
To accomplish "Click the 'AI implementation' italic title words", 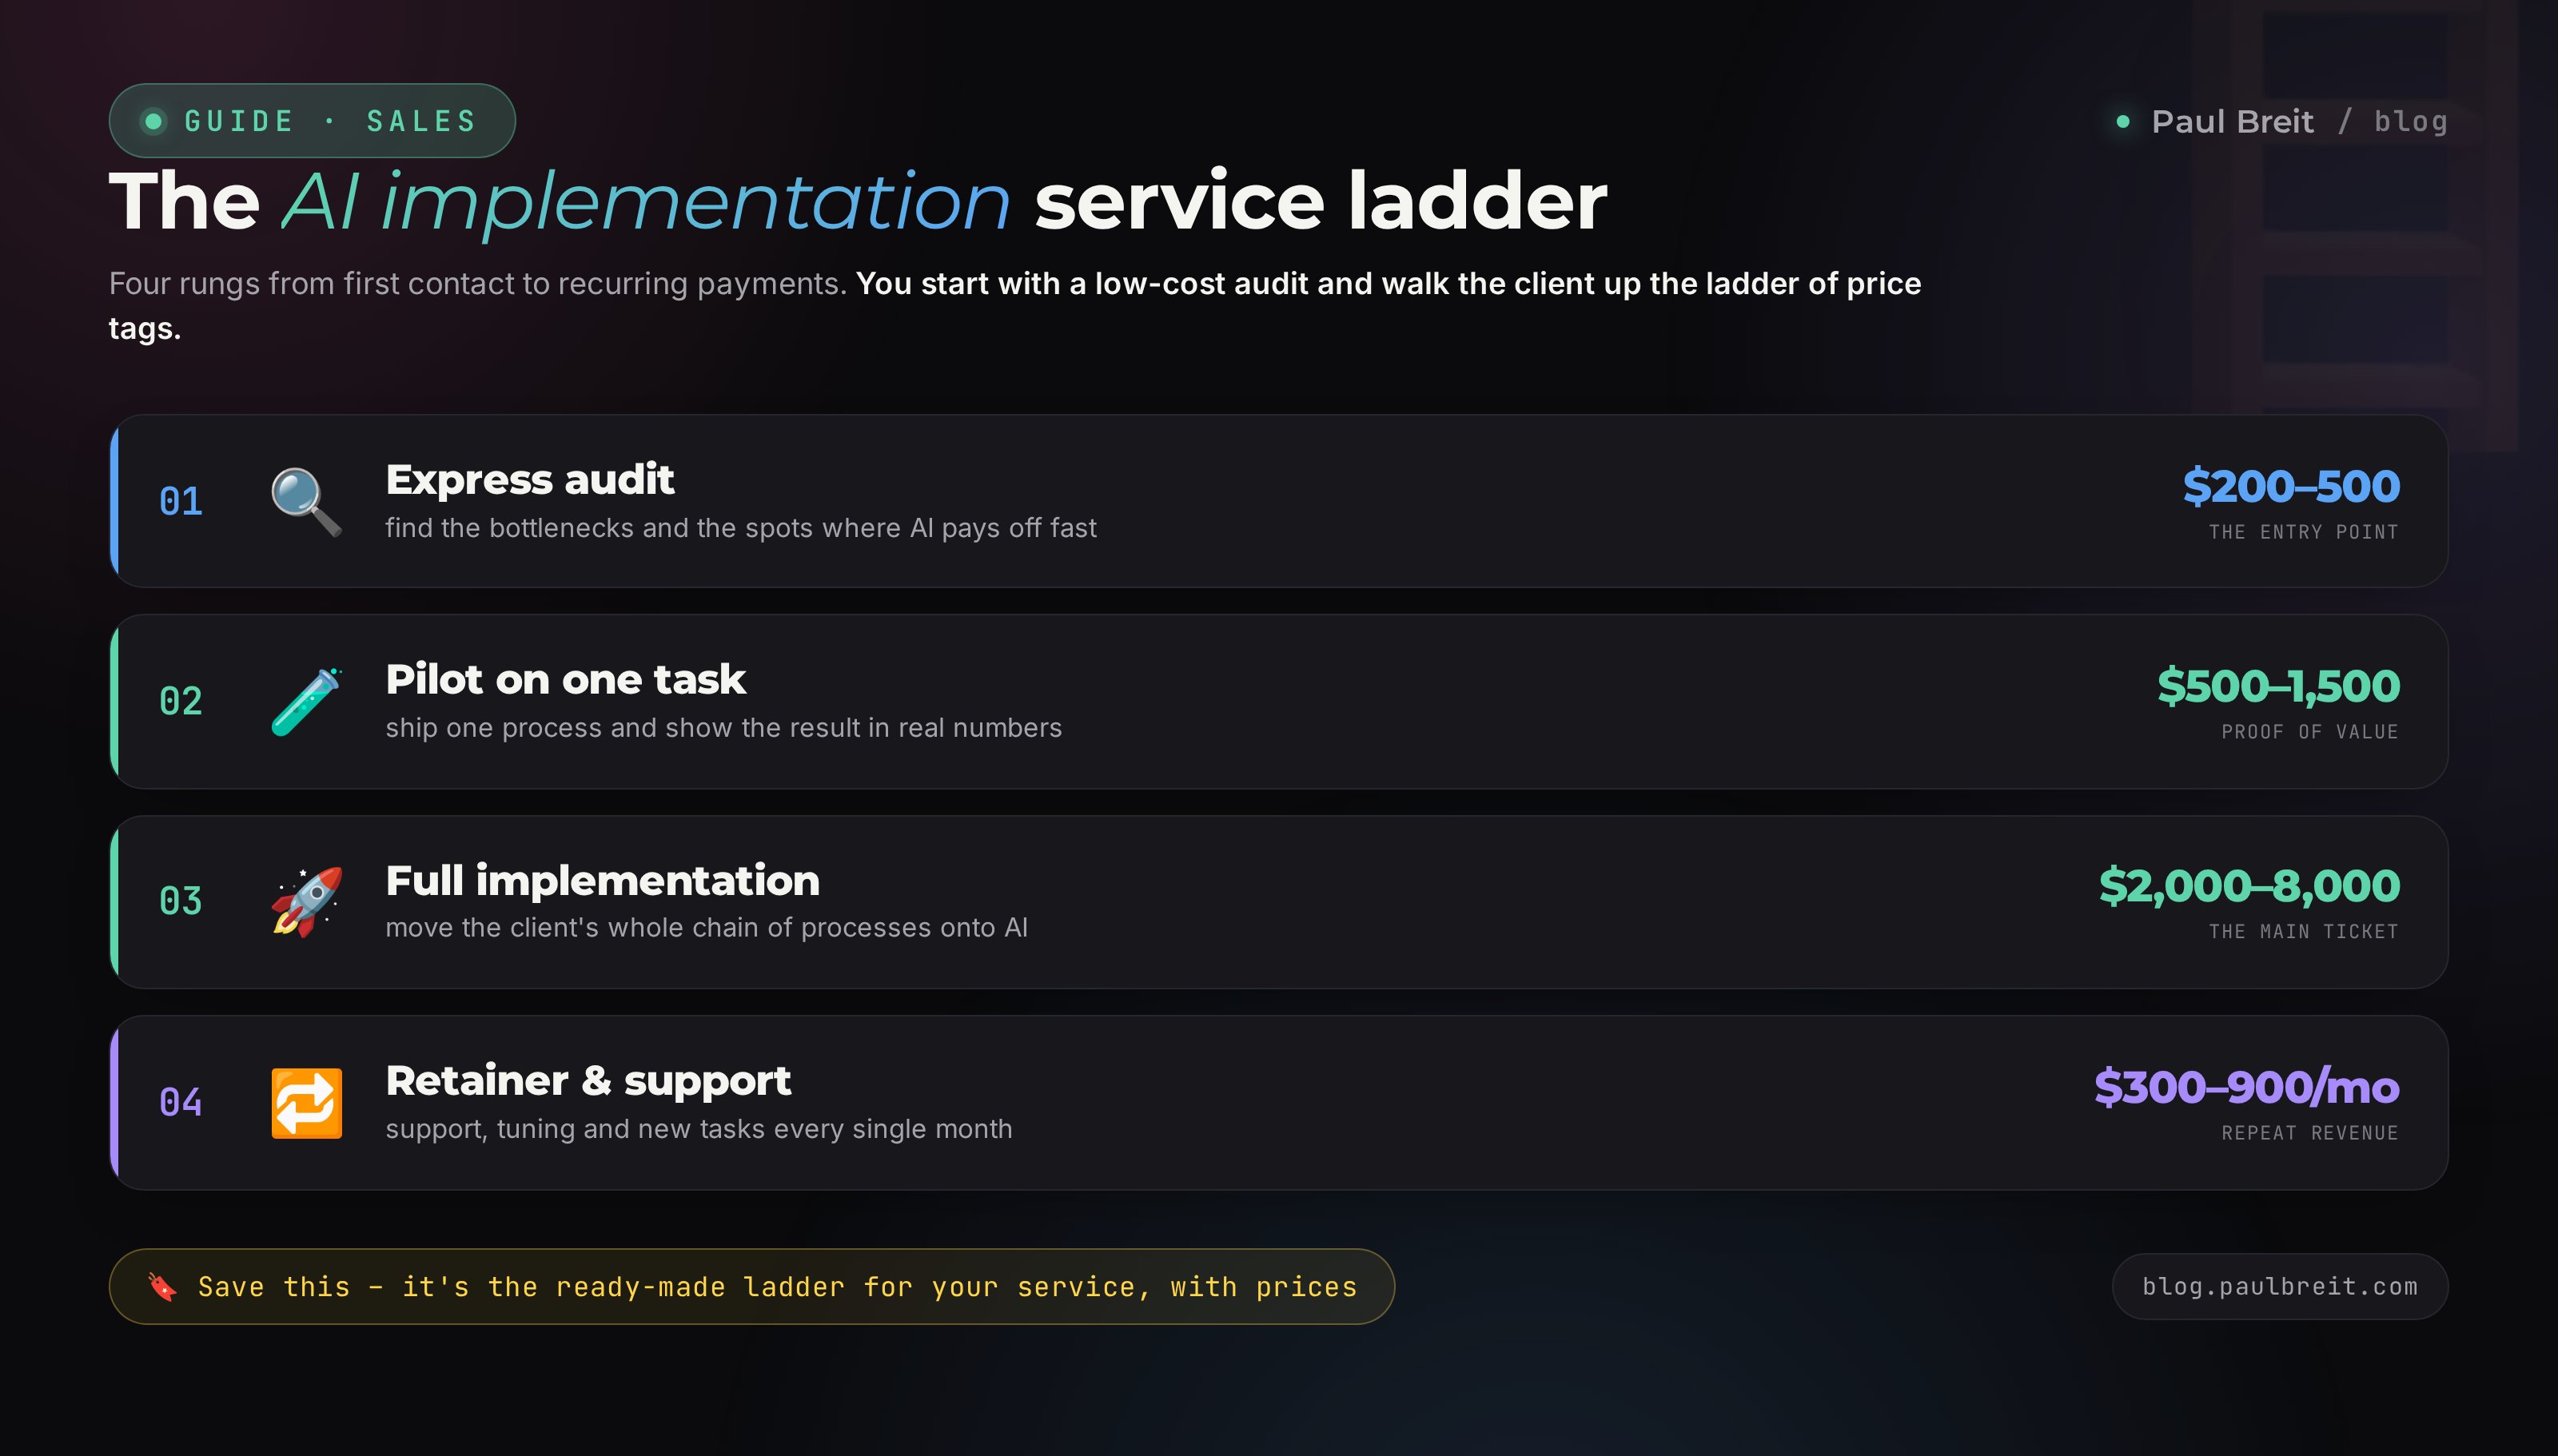I will 647,203.
